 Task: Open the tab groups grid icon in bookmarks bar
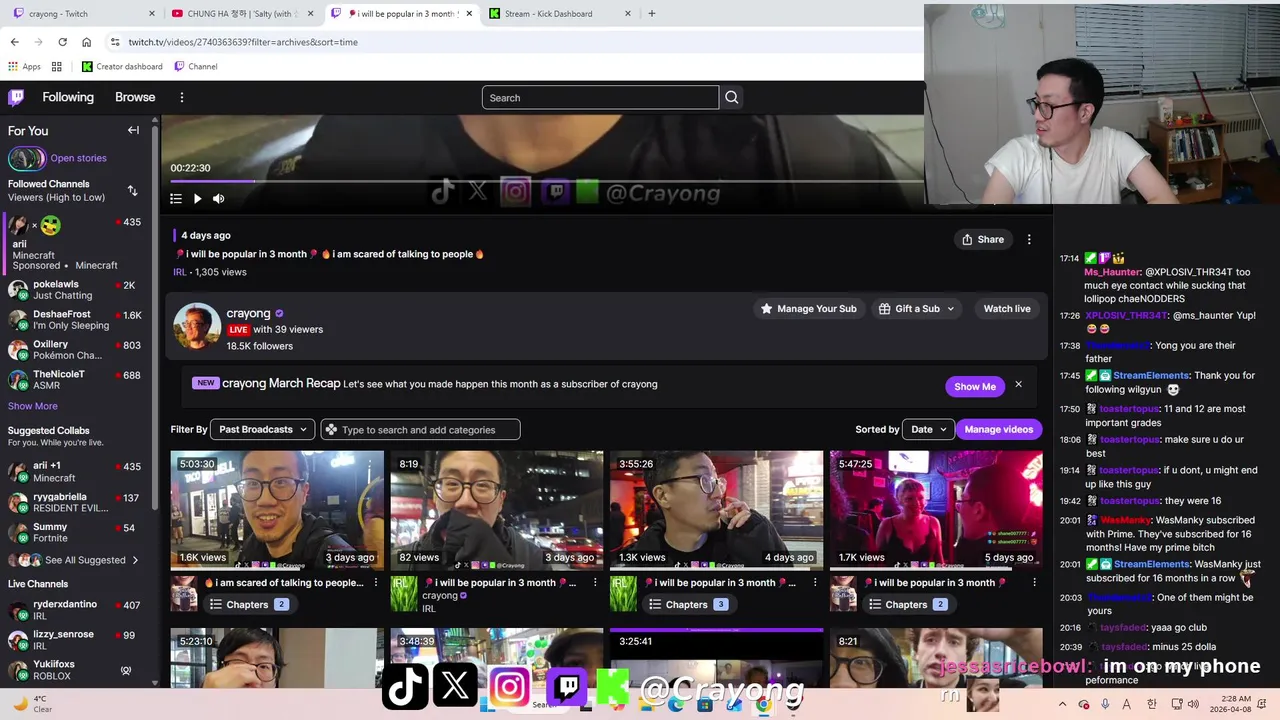point(57,66)
